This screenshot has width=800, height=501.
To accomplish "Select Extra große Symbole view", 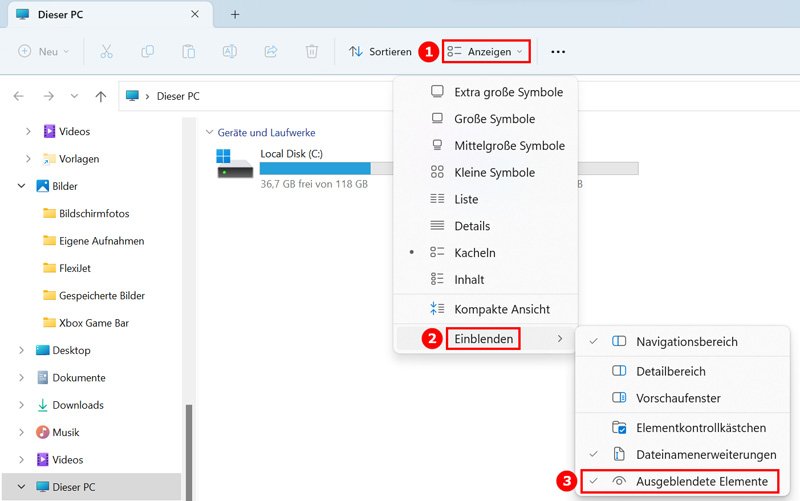I will point(486,92).
